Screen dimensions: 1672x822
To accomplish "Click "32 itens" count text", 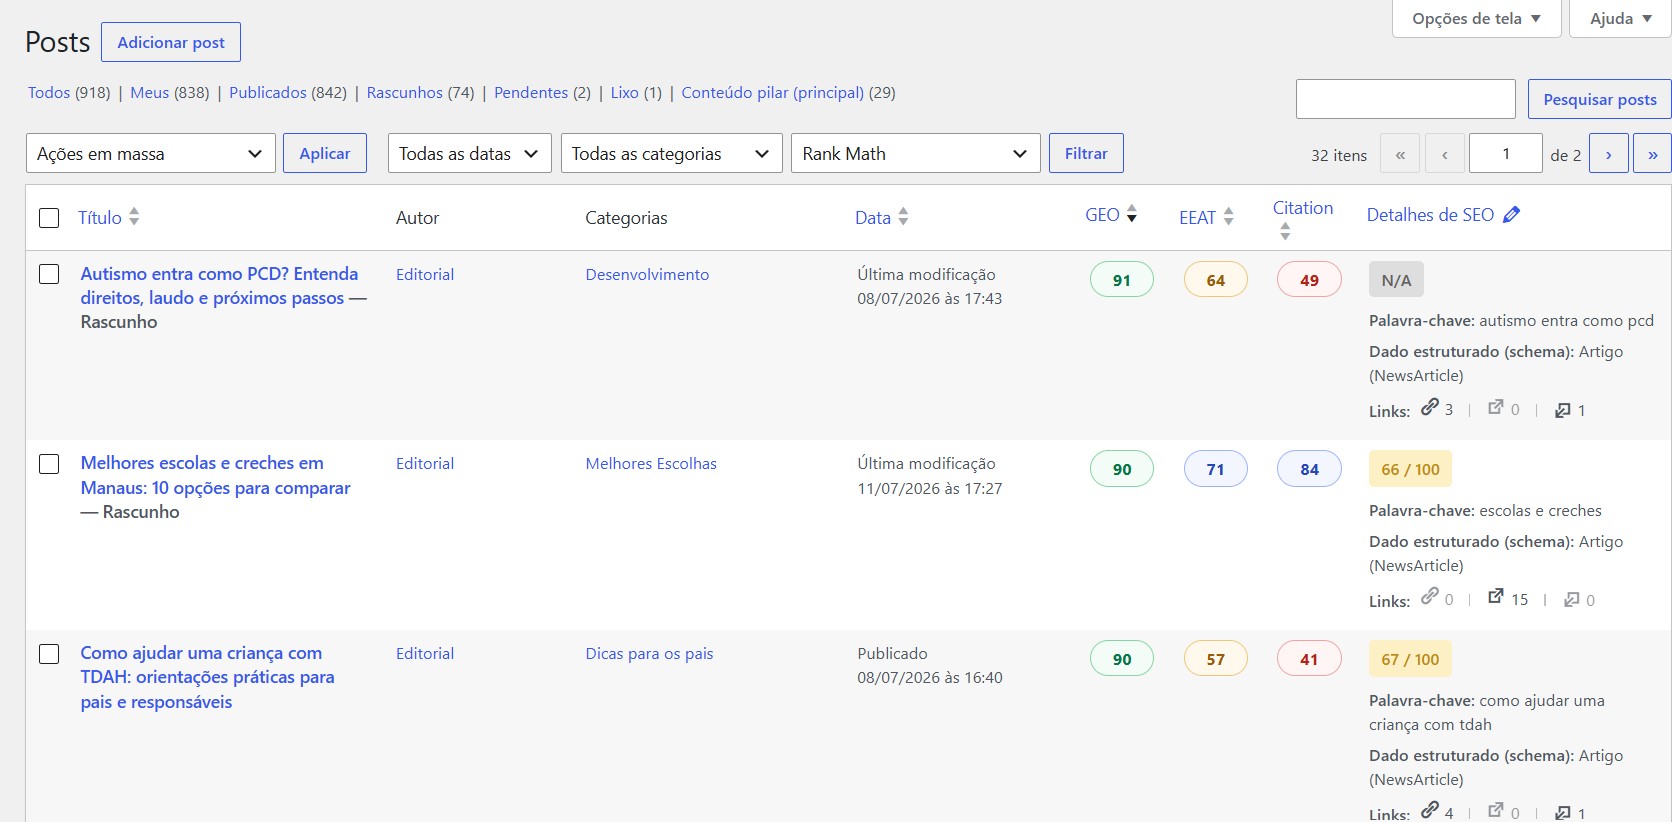I will coord(1339,155).
